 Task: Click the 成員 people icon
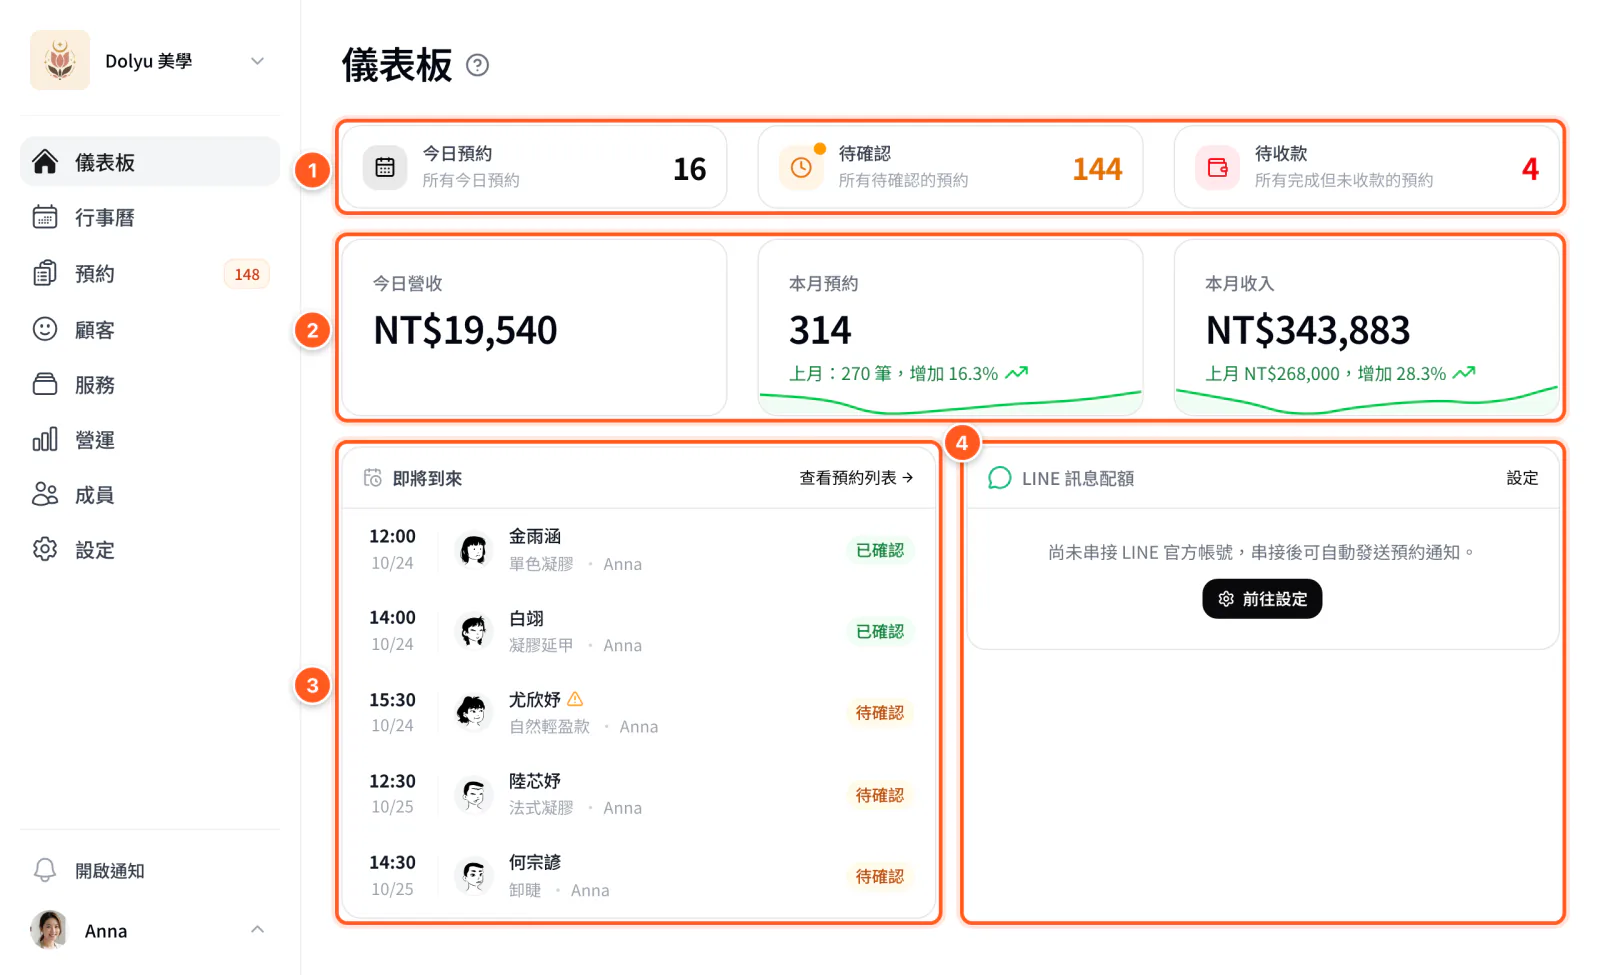(x=45, y=494)
